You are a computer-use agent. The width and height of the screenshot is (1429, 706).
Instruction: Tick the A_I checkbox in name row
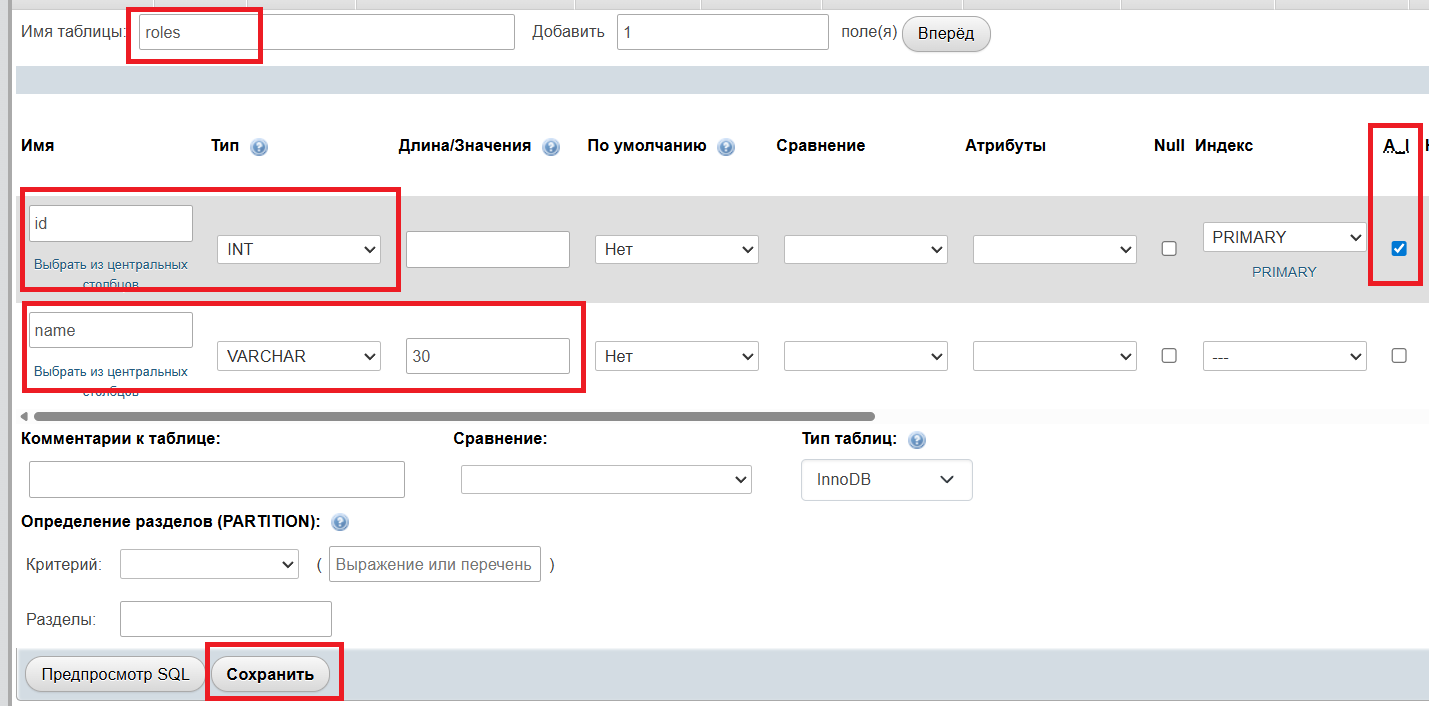coord(1399,356)
